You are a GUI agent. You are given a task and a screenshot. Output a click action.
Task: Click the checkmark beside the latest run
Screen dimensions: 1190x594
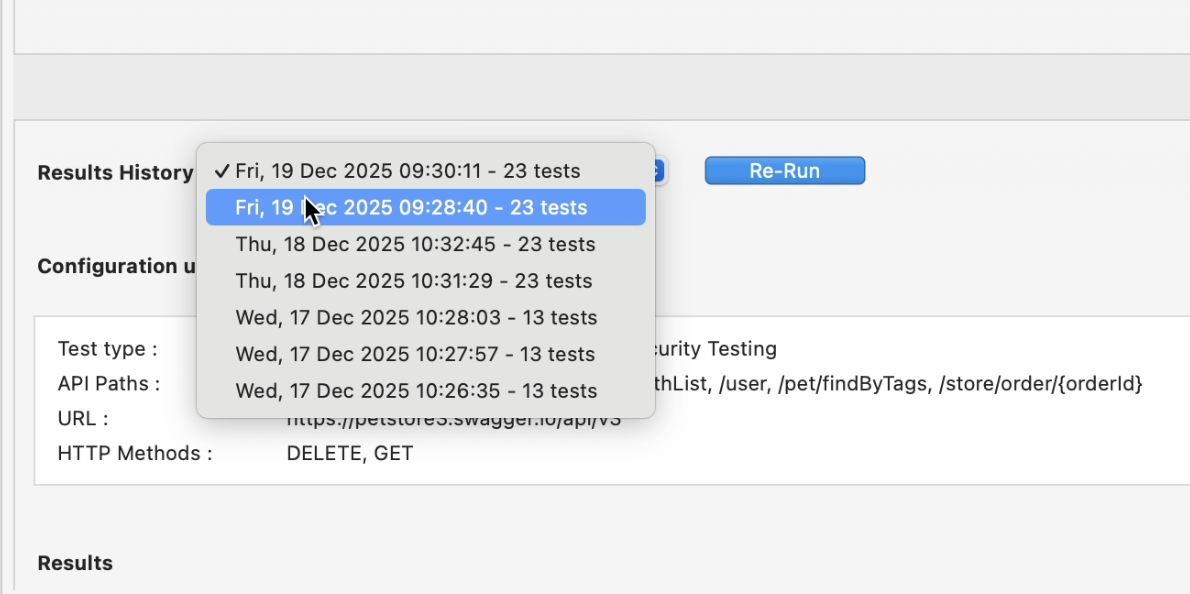coord(222,170)
